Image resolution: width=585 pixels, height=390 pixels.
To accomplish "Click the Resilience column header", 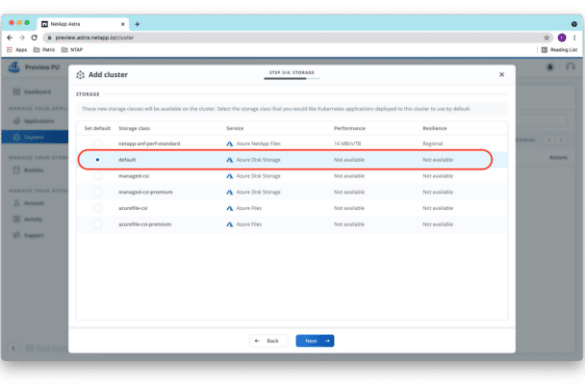I will [434, 128].
